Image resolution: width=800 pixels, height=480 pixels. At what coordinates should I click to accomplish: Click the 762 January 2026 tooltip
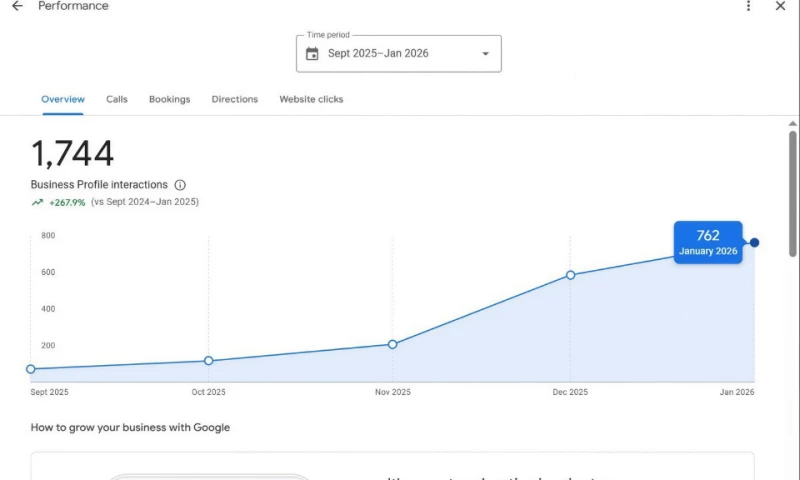click(x=708, y=242)
